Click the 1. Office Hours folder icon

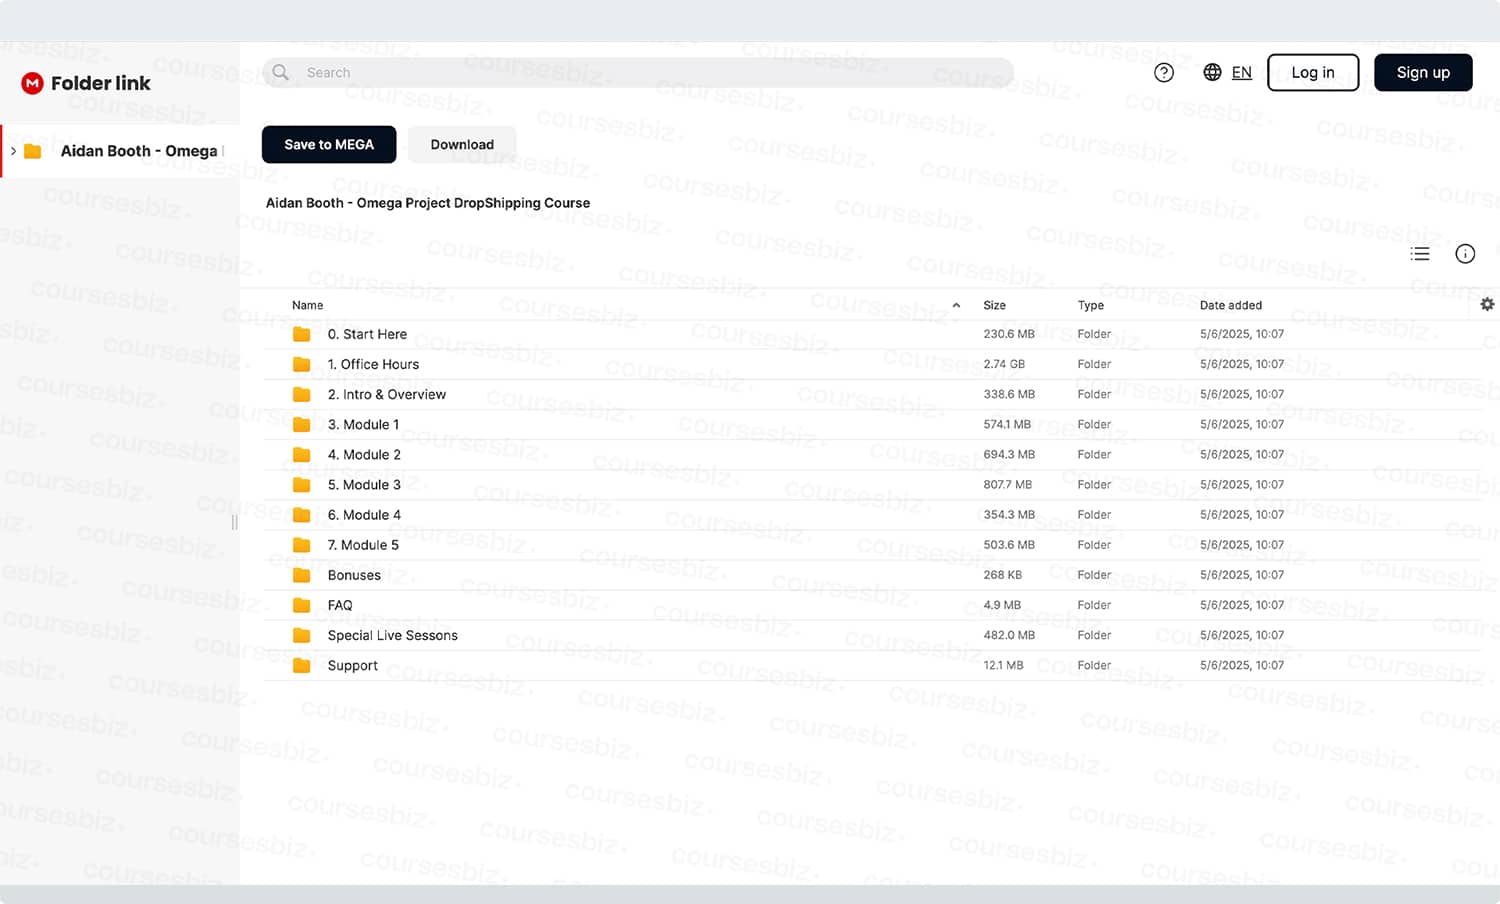click(x=301, y=364)
